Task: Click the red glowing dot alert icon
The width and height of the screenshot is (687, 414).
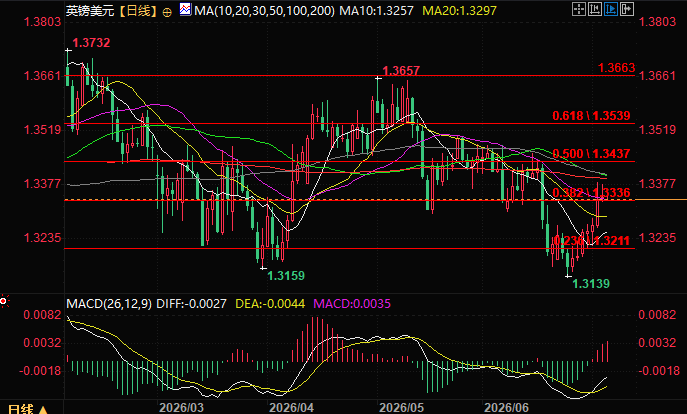Action: tap(4, 301)
